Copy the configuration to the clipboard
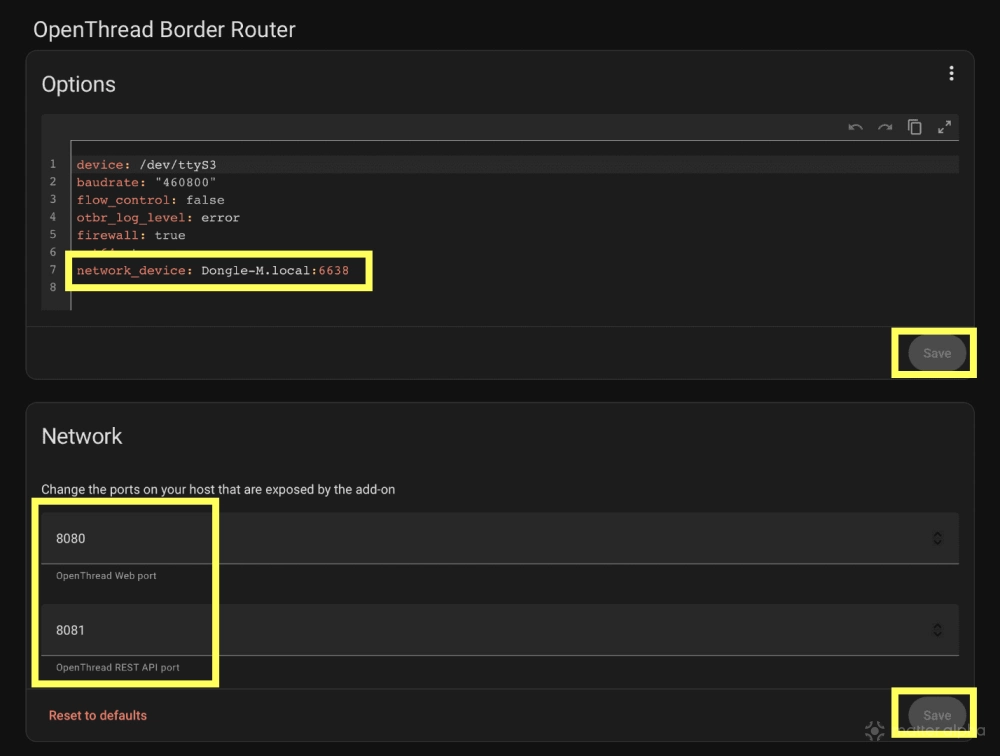This screenshot has height=756, width=1000. pyautogui.click(x=914, y=127)
